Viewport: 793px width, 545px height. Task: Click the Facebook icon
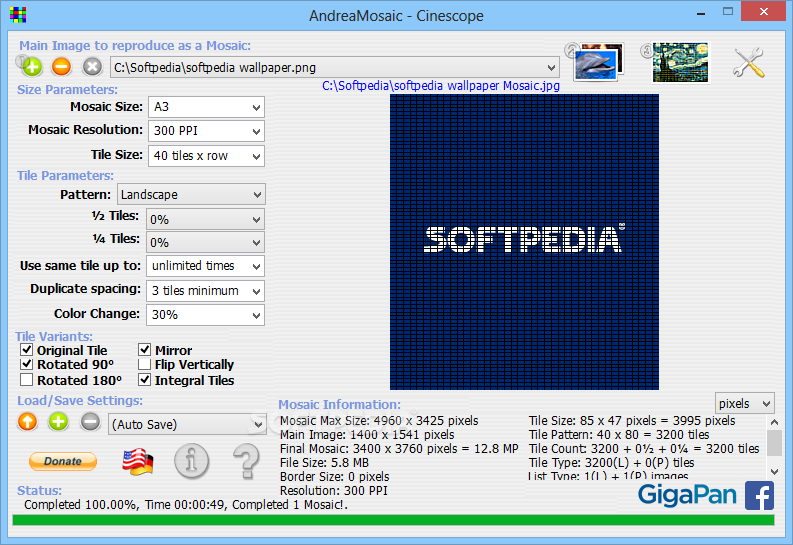pos(759,496)
